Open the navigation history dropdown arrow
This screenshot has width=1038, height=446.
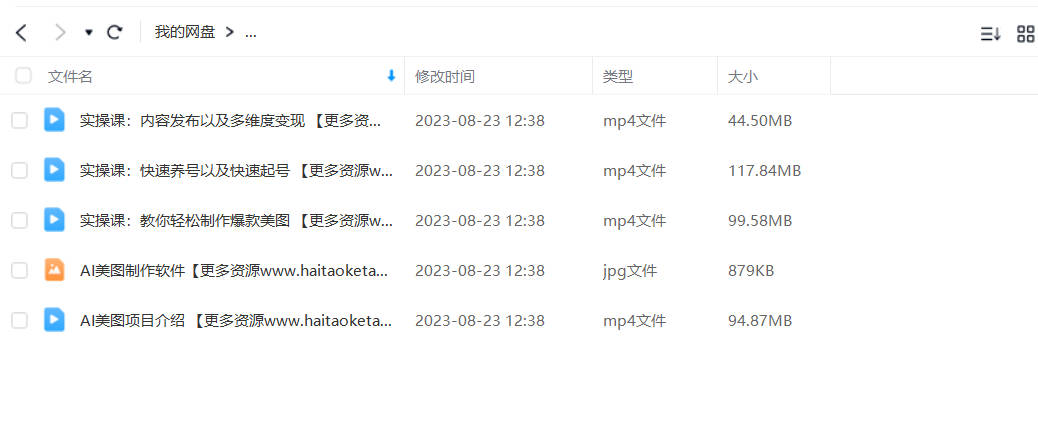pyautogui.click(x=89, y=32)
